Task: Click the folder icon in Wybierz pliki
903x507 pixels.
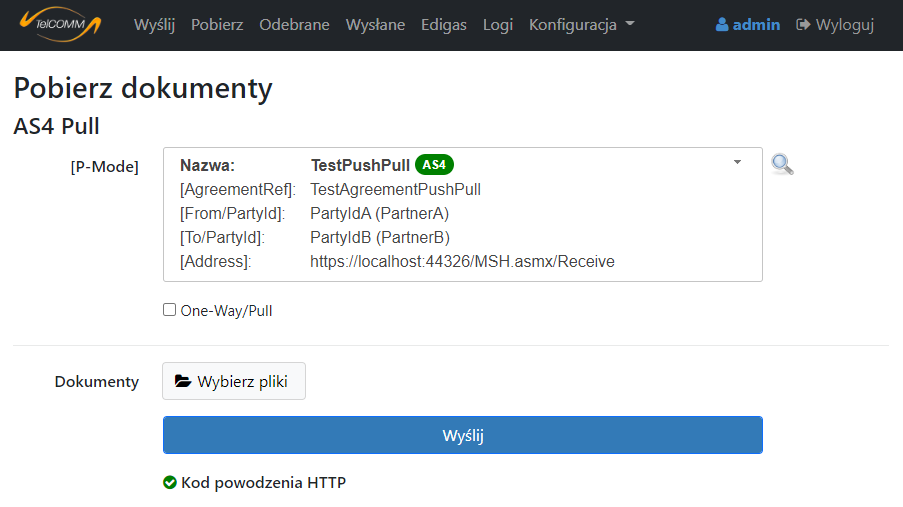Action: (183, 381)
